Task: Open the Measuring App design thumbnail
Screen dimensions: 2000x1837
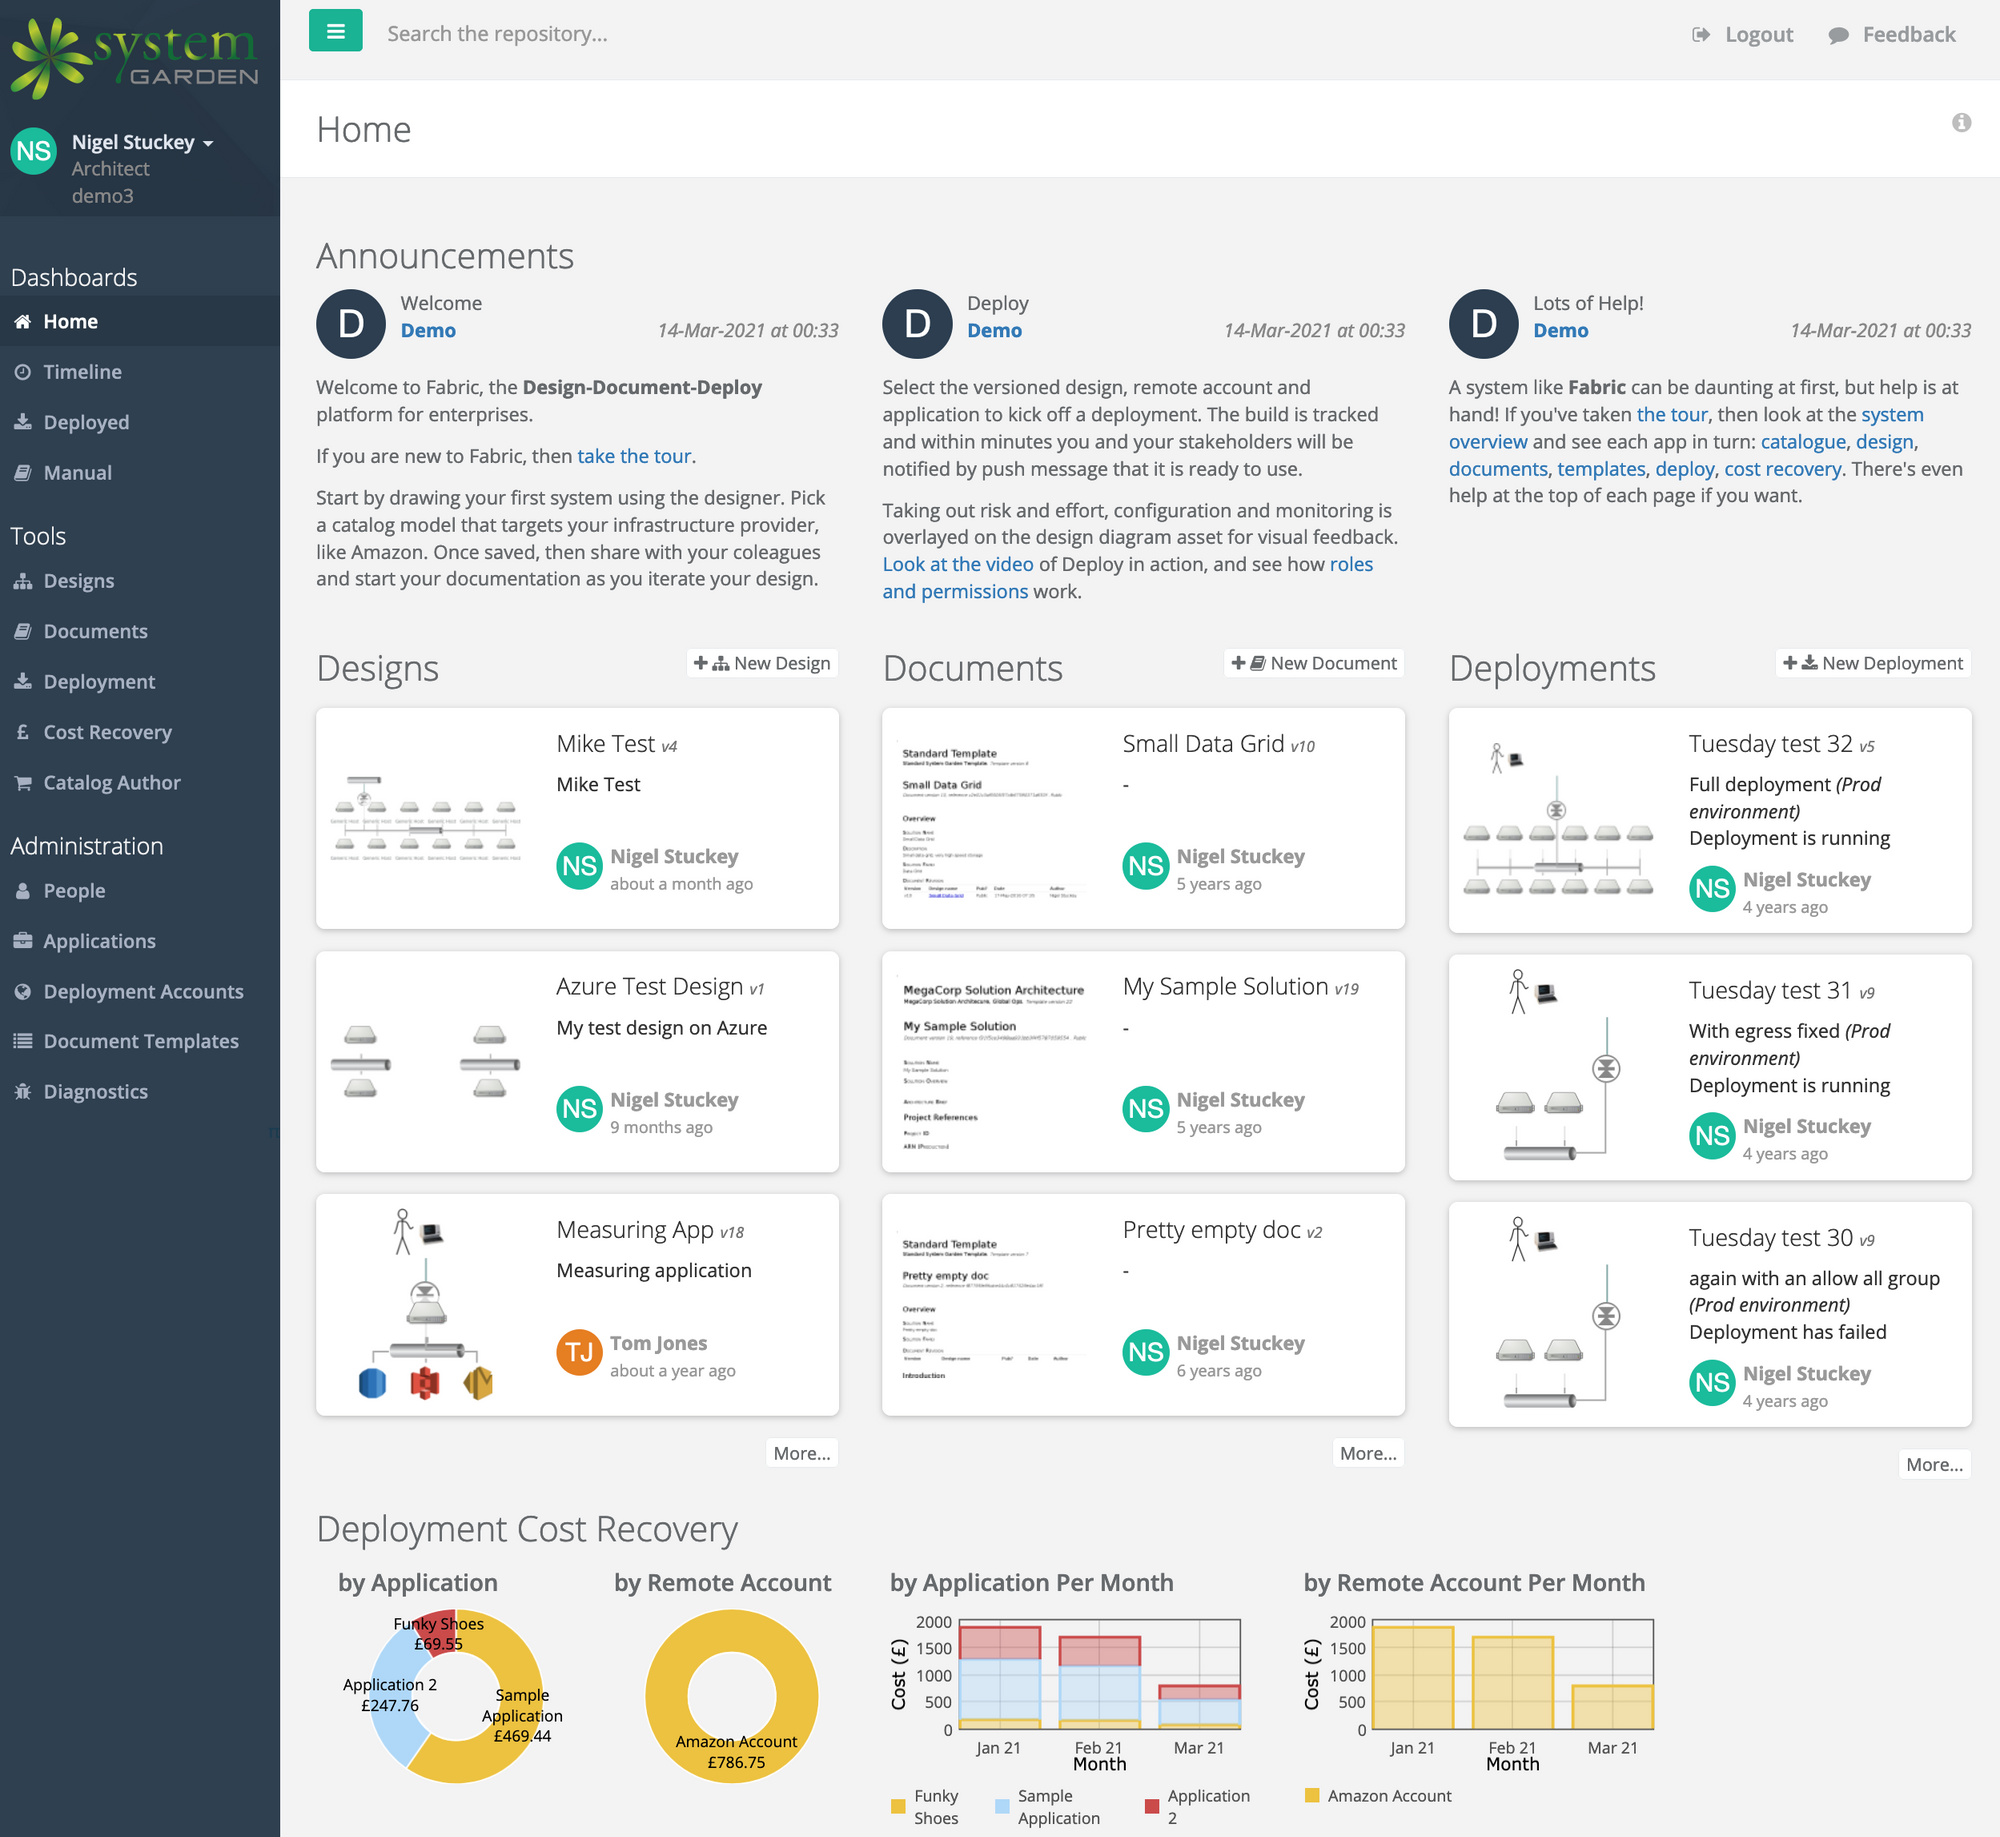Action: 427,1304
